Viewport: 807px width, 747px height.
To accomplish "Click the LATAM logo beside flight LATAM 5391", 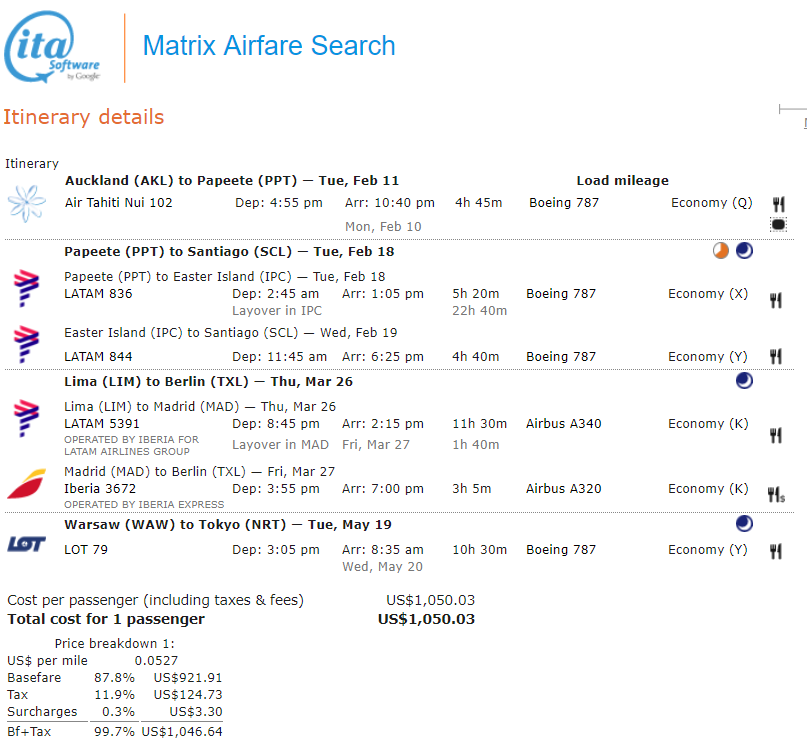I will tap(26, 418).
